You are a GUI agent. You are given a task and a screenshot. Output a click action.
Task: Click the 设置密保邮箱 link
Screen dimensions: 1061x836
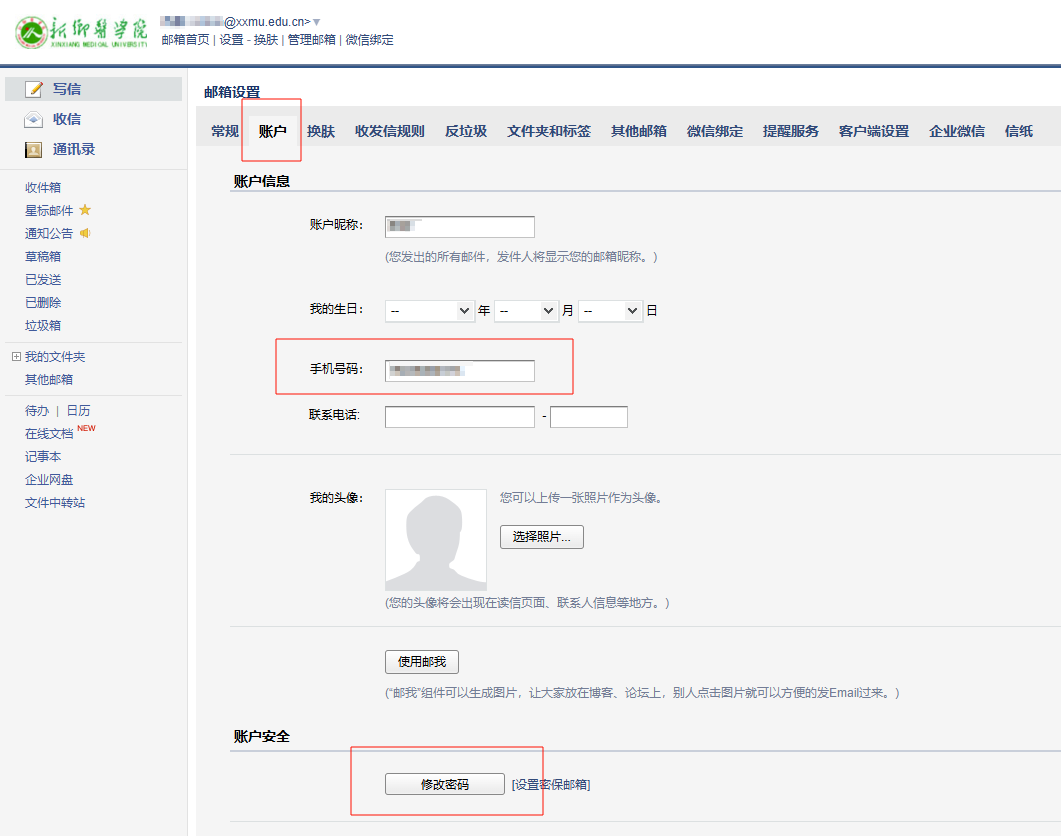pyautogui.click(x=550, y=785)
